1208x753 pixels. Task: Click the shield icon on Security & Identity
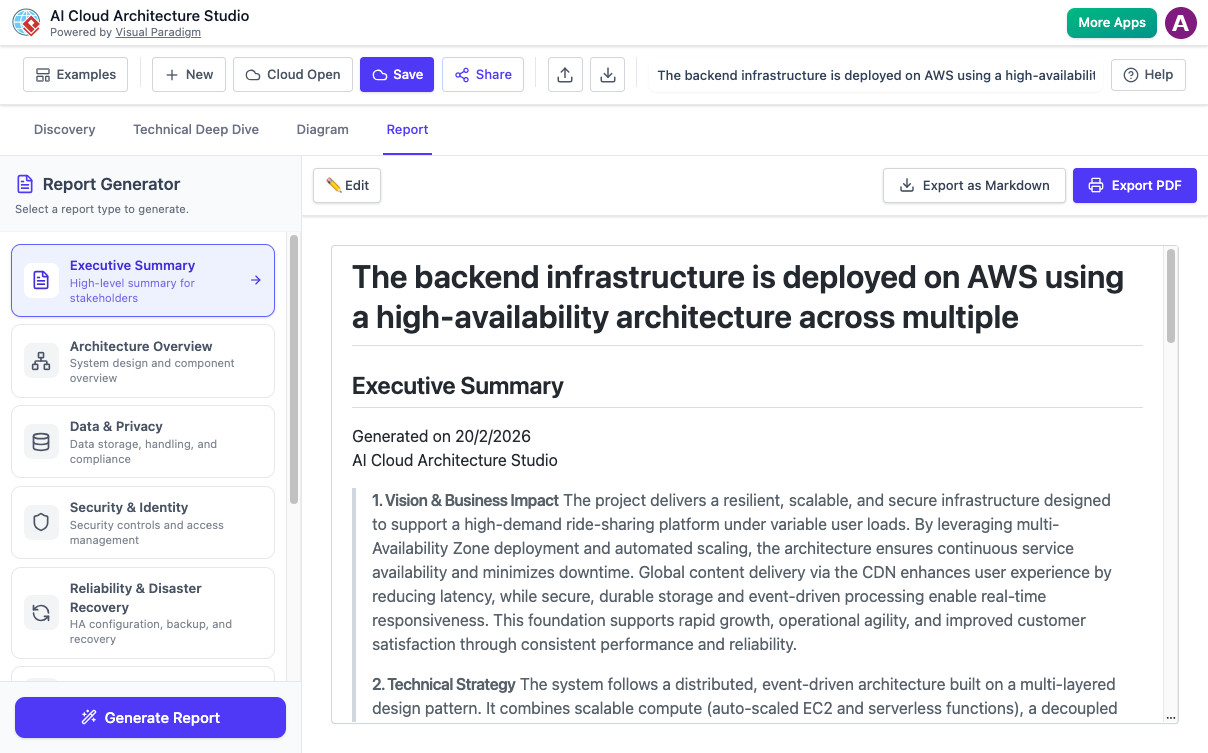click(x=41, y=522)
